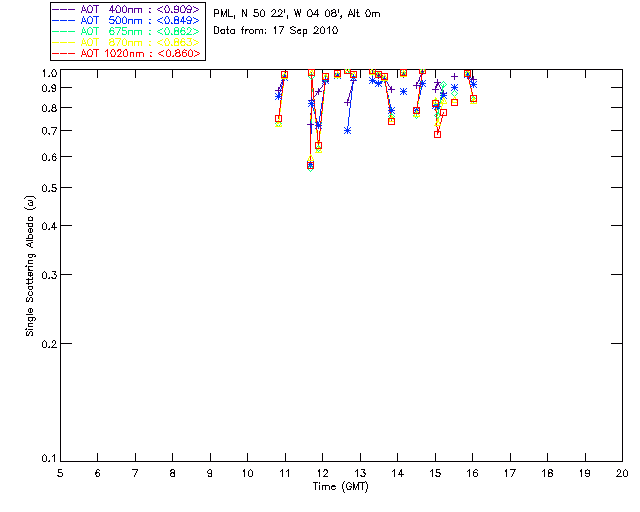Click the x-axis tick label 17
Image resolution: width=640 pixels, height=512 pixels.
point(510,474)
